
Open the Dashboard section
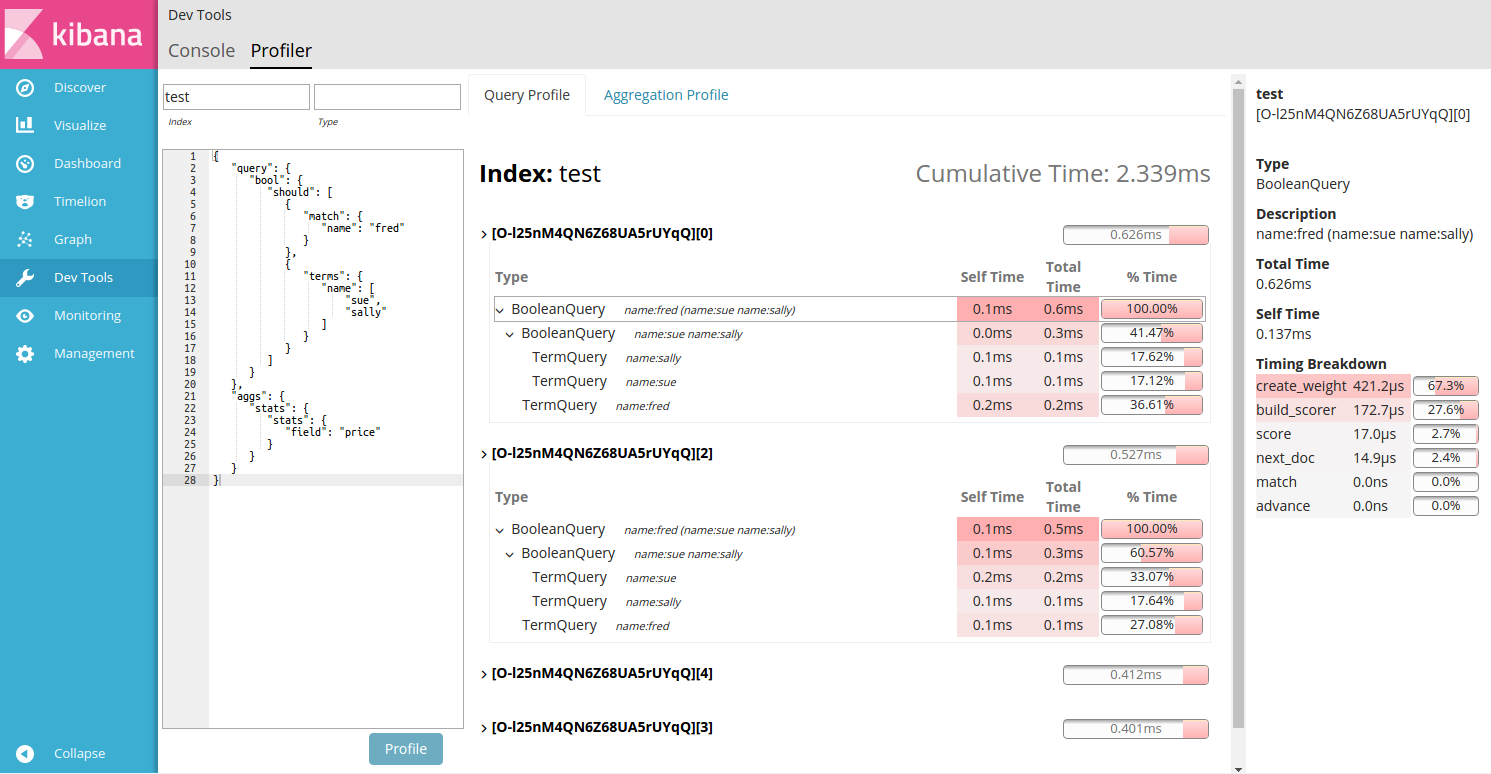point(23,163)
